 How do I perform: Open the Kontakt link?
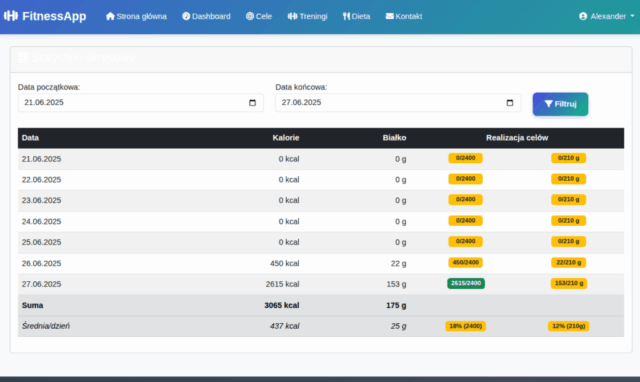[404, 16]
